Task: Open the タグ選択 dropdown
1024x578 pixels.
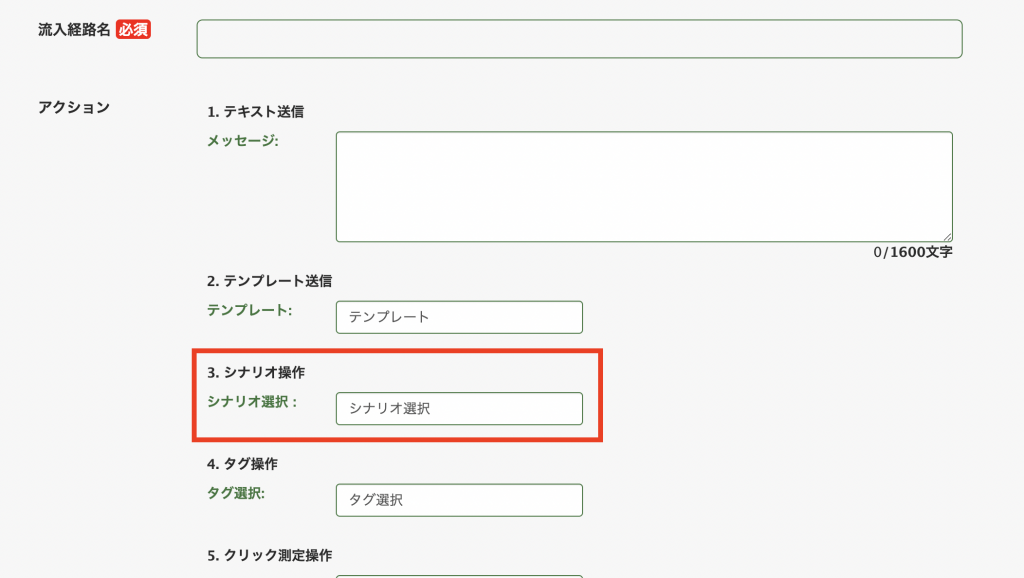Action: point(459,500)
